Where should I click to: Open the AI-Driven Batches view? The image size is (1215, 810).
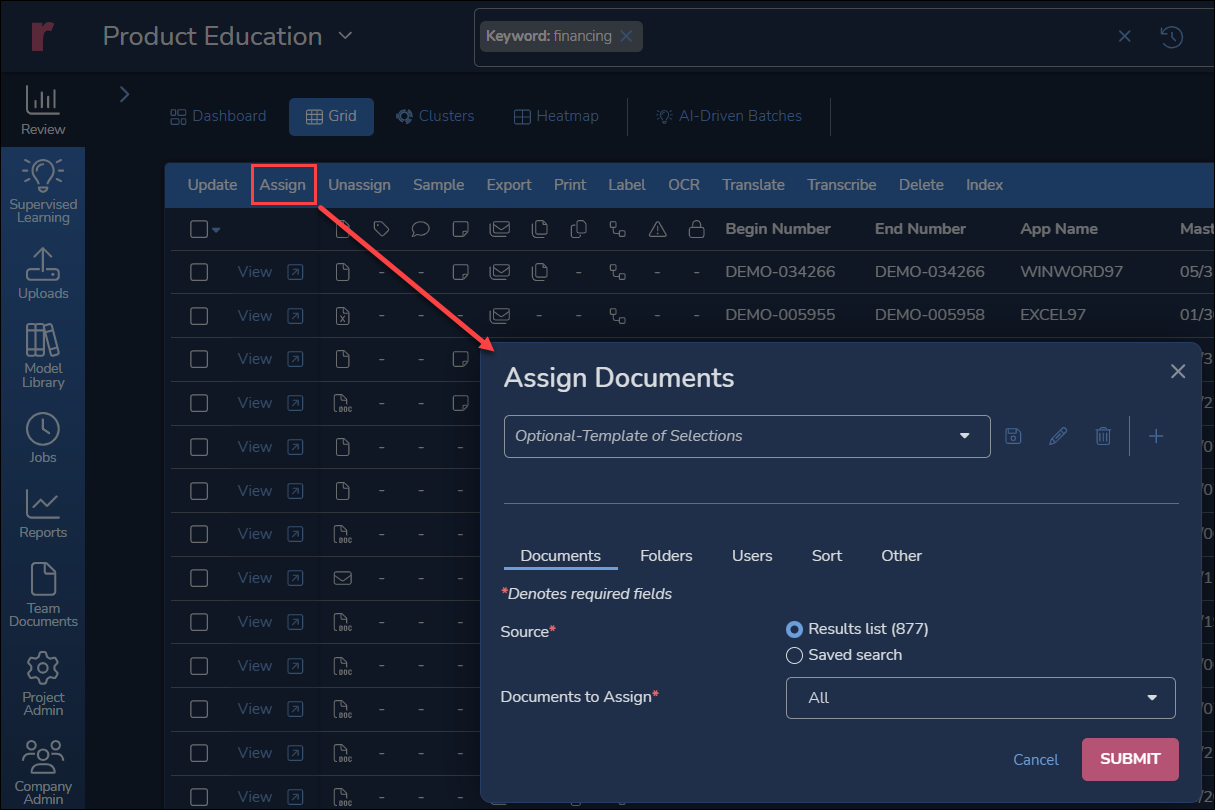pyautogui.click(x=729, y=116)
